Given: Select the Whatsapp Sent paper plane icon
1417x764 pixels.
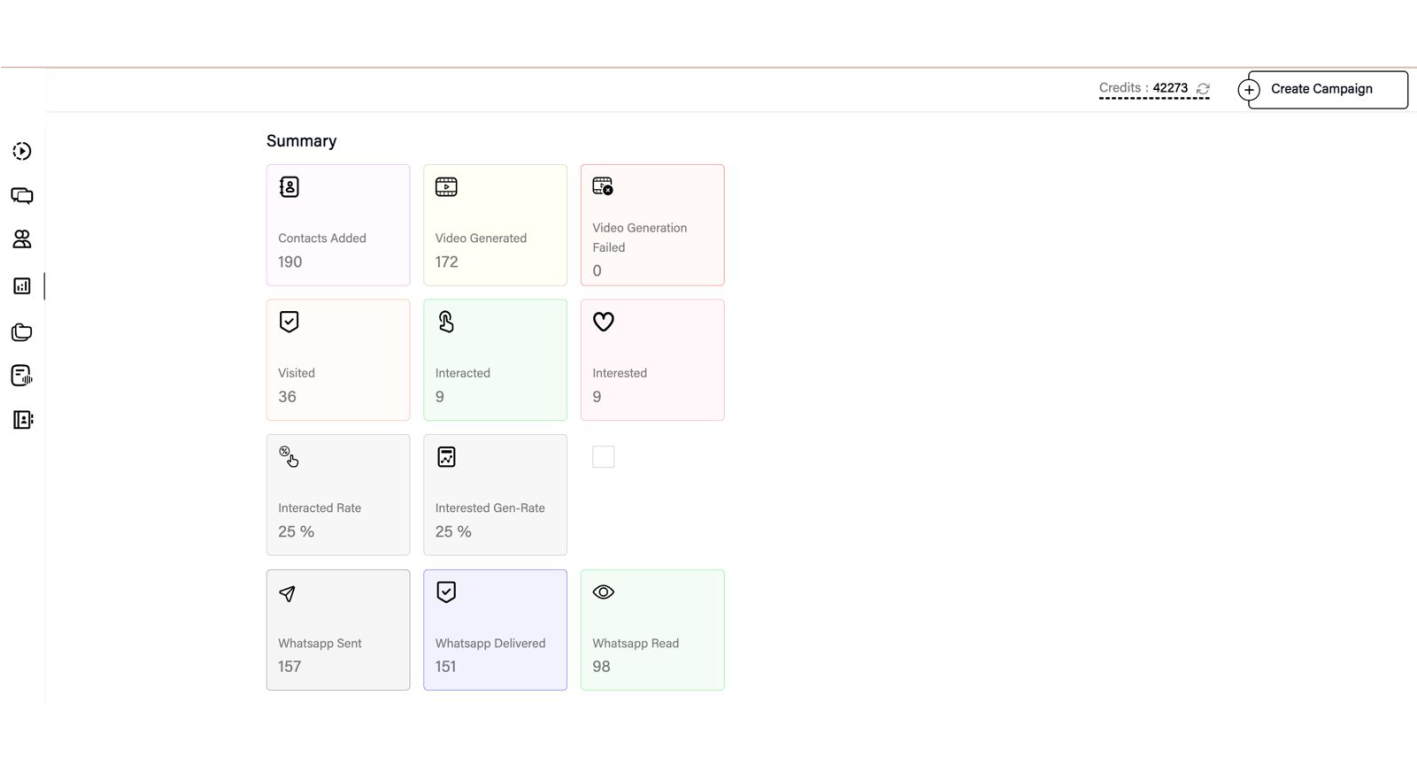Looking at the screenshot, I should (x=288, y=594).
